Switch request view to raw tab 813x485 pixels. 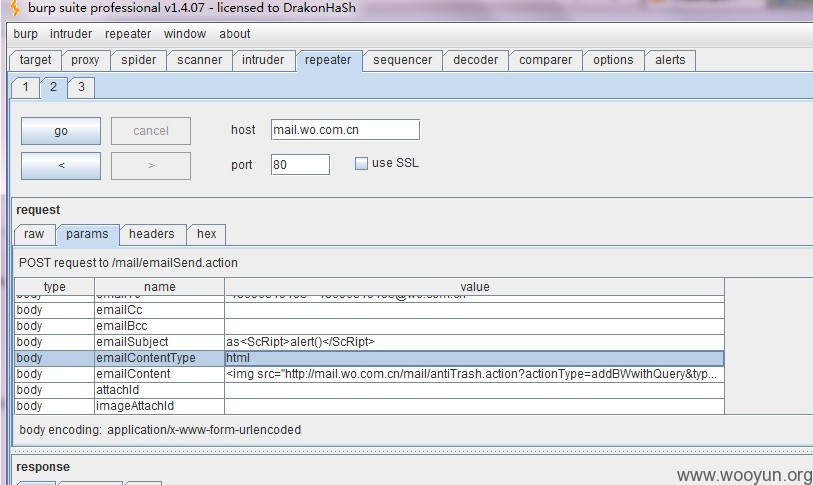[34, 234]
